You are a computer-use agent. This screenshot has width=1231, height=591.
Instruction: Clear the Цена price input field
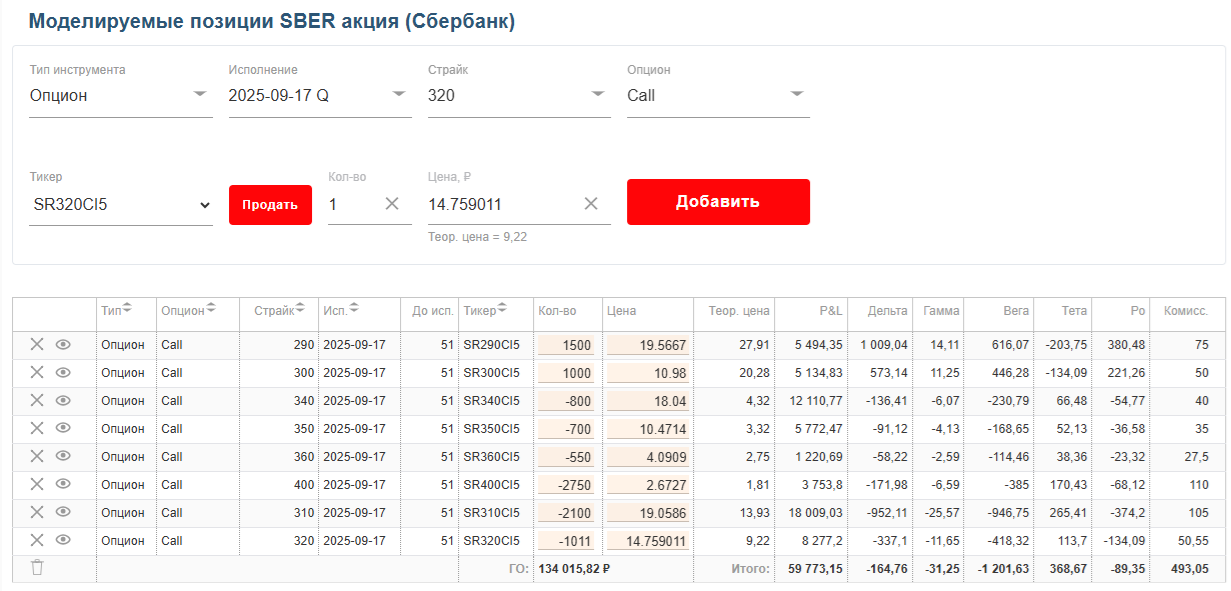pyautogui.click(x=591, y=204)
